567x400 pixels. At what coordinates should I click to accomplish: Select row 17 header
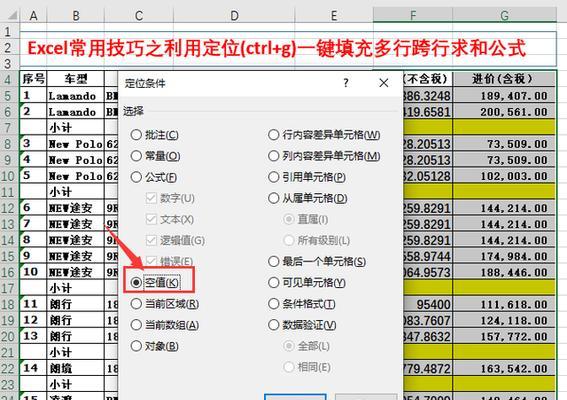(9, 288)
